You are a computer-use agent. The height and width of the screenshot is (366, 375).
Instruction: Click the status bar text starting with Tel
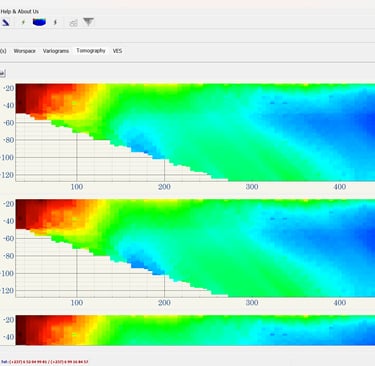(45, 362)
